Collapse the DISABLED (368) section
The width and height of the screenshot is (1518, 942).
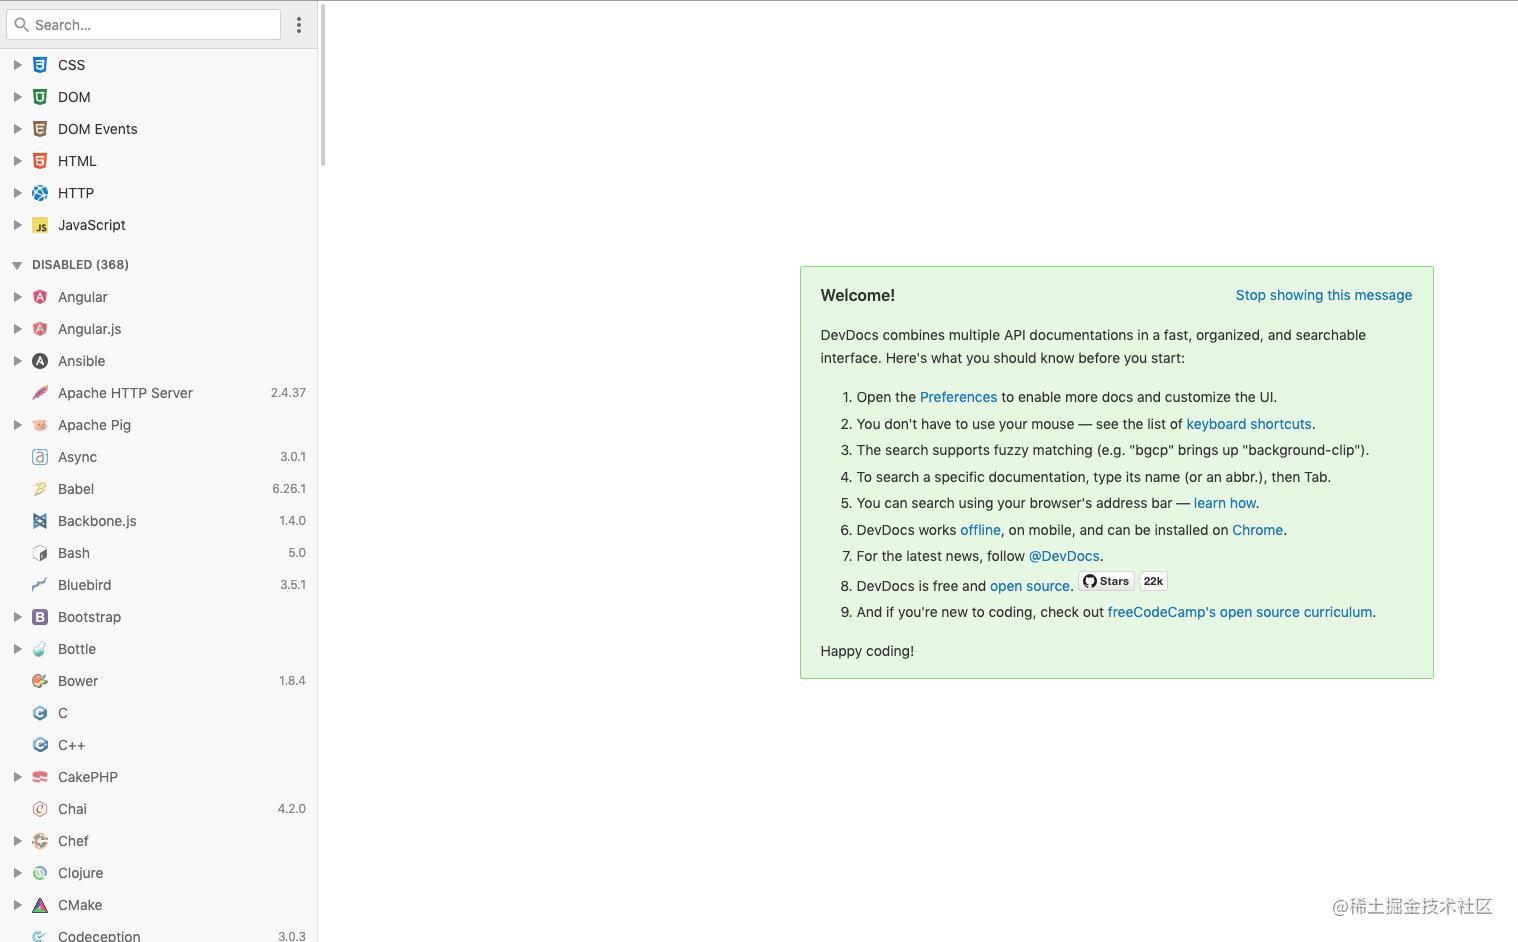coord(17,265)
